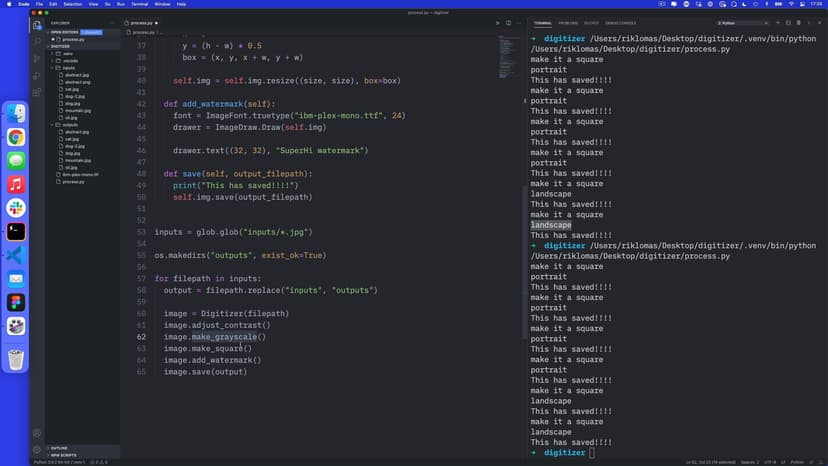828x466 pixels.
Task: Kill the terminal with trash icon
Action: 797,22
